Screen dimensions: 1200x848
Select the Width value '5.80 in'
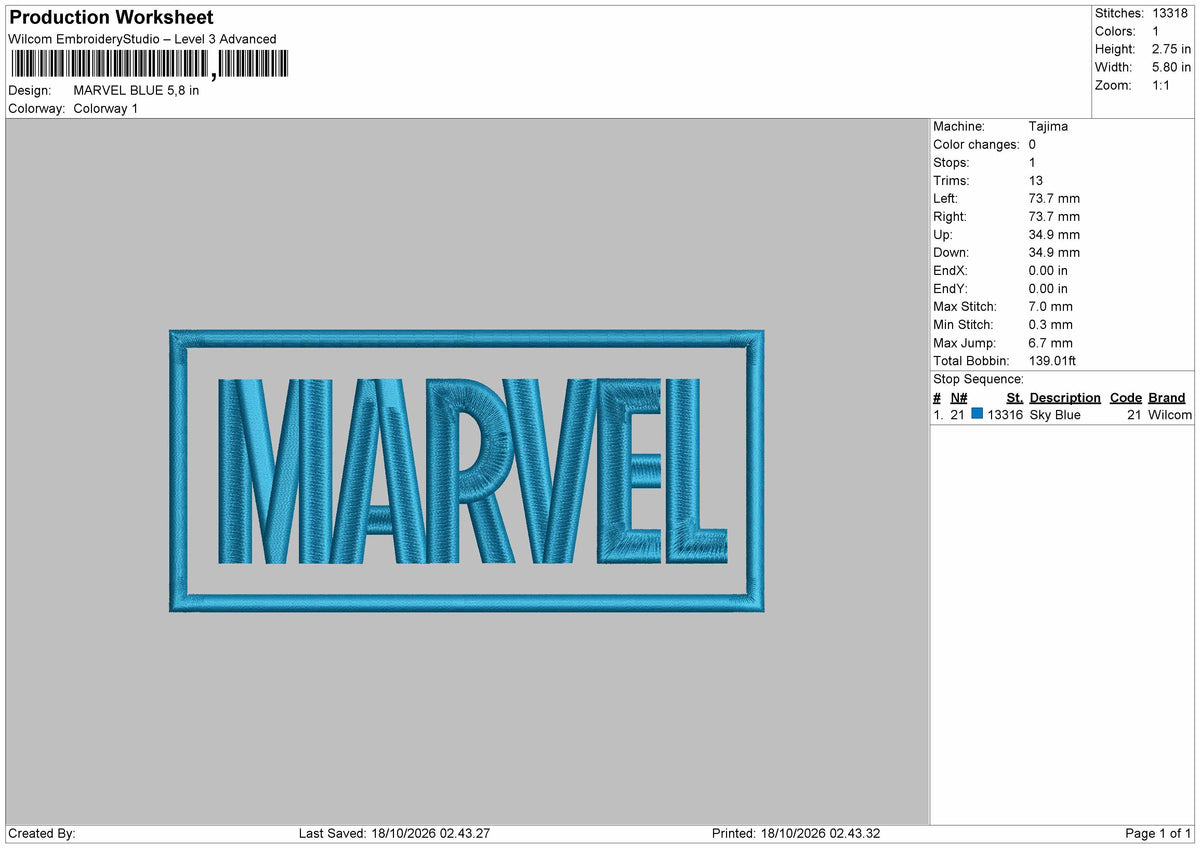click(x=1171, y=67)
